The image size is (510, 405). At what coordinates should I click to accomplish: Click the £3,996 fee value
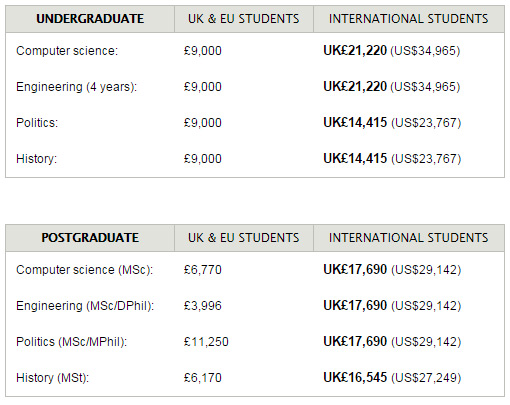click(x=203, y=306)
